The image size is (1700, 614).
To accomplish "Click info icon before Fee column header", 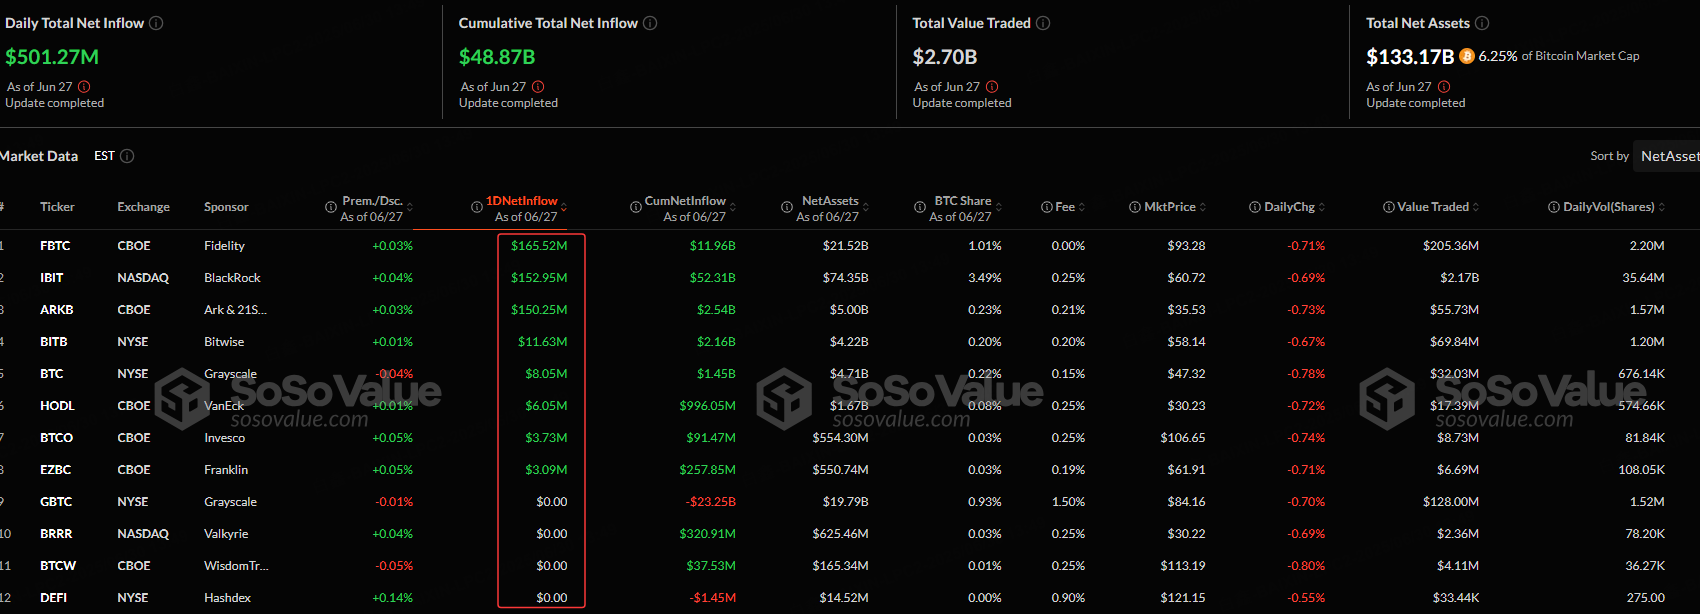I will pos(1047,207).
